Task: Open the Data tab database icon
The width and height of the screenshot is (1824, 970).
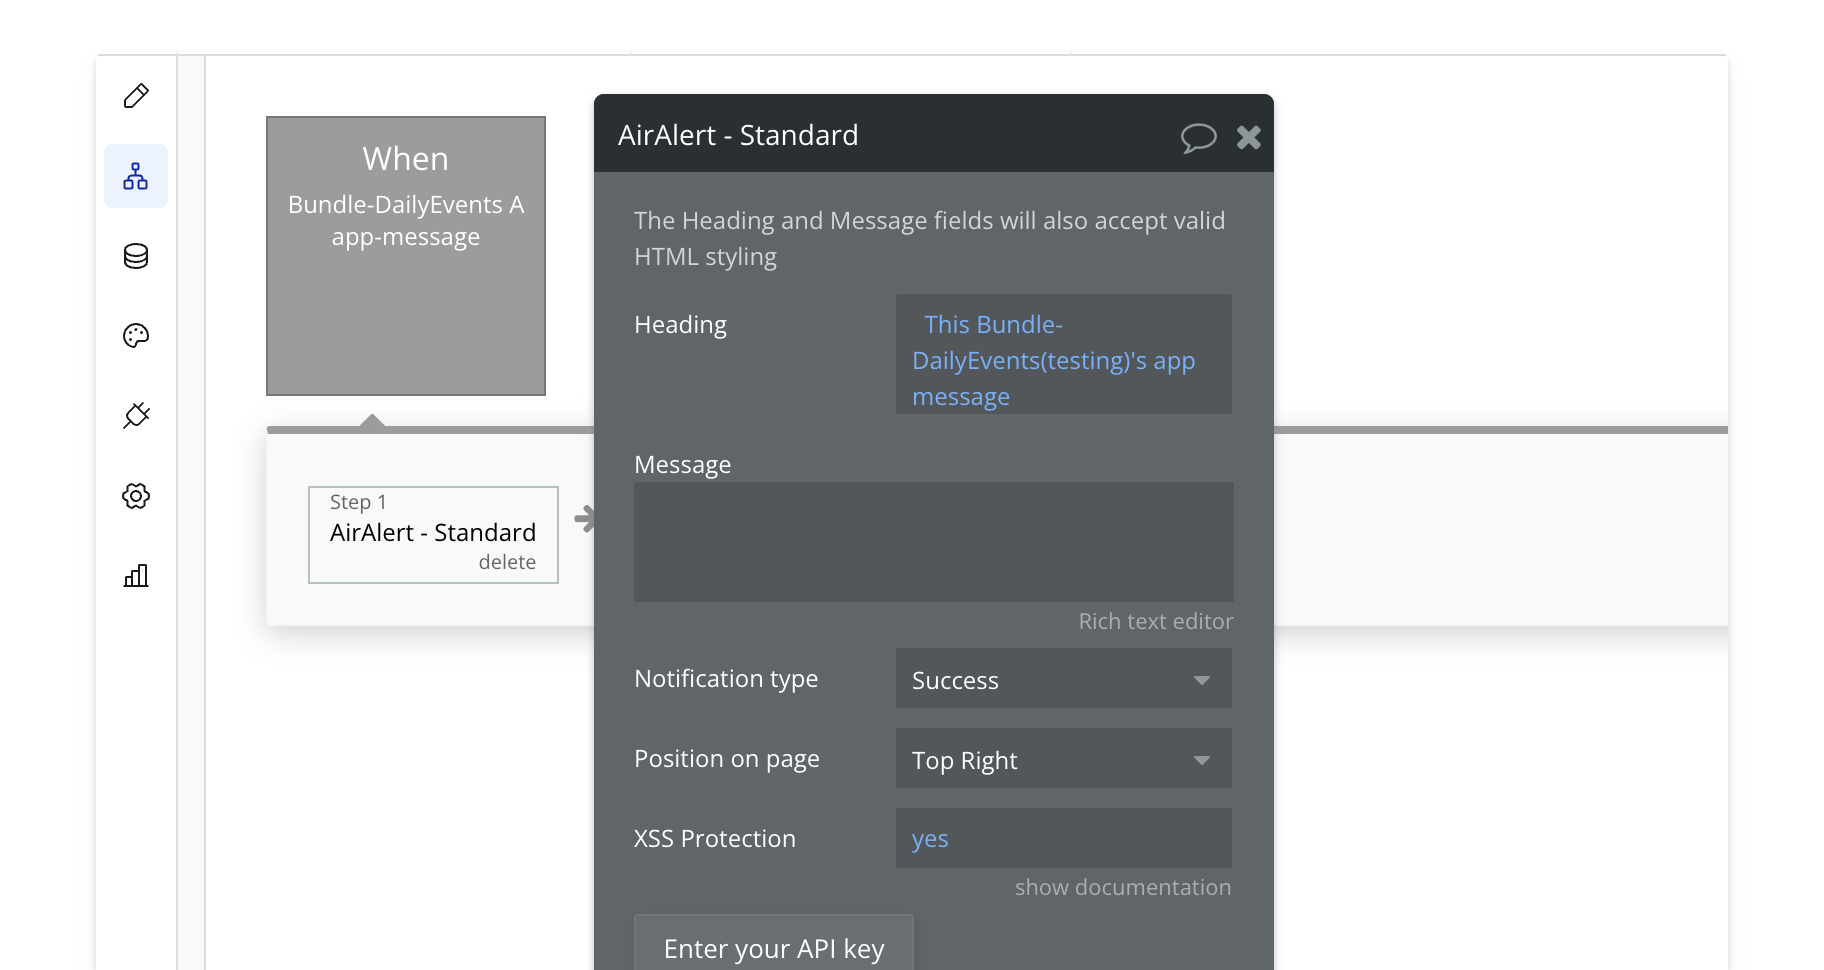Action: [x=136, y=256]
